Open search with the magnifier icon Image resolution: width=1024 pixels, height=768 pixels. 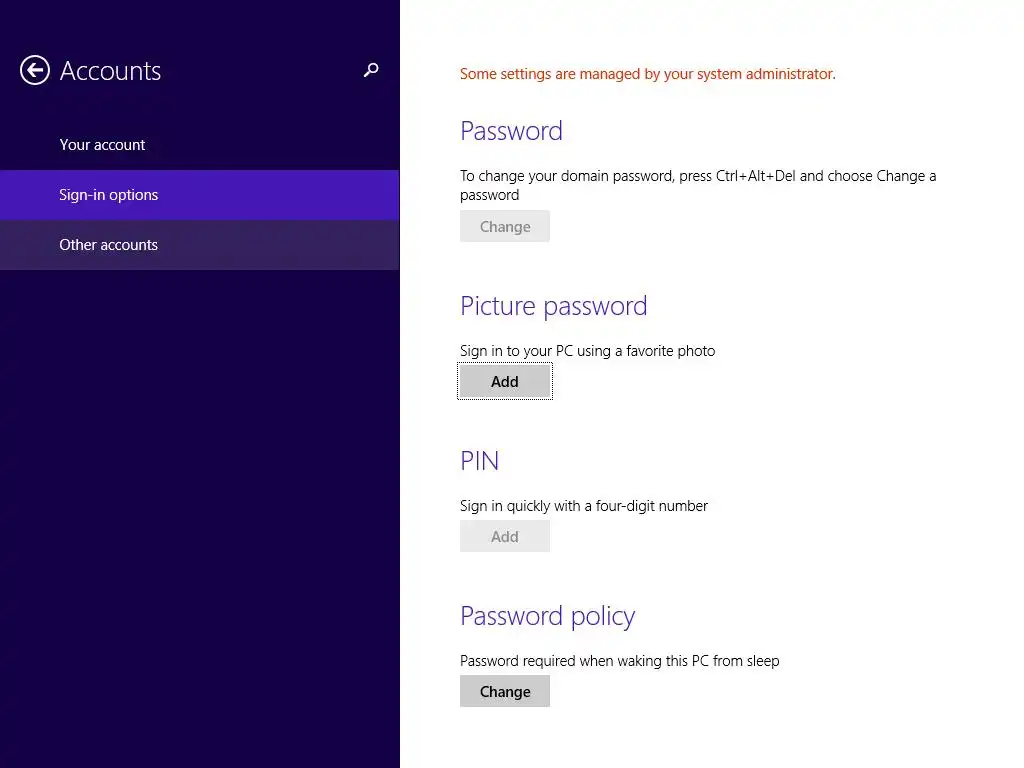[371, 70]
